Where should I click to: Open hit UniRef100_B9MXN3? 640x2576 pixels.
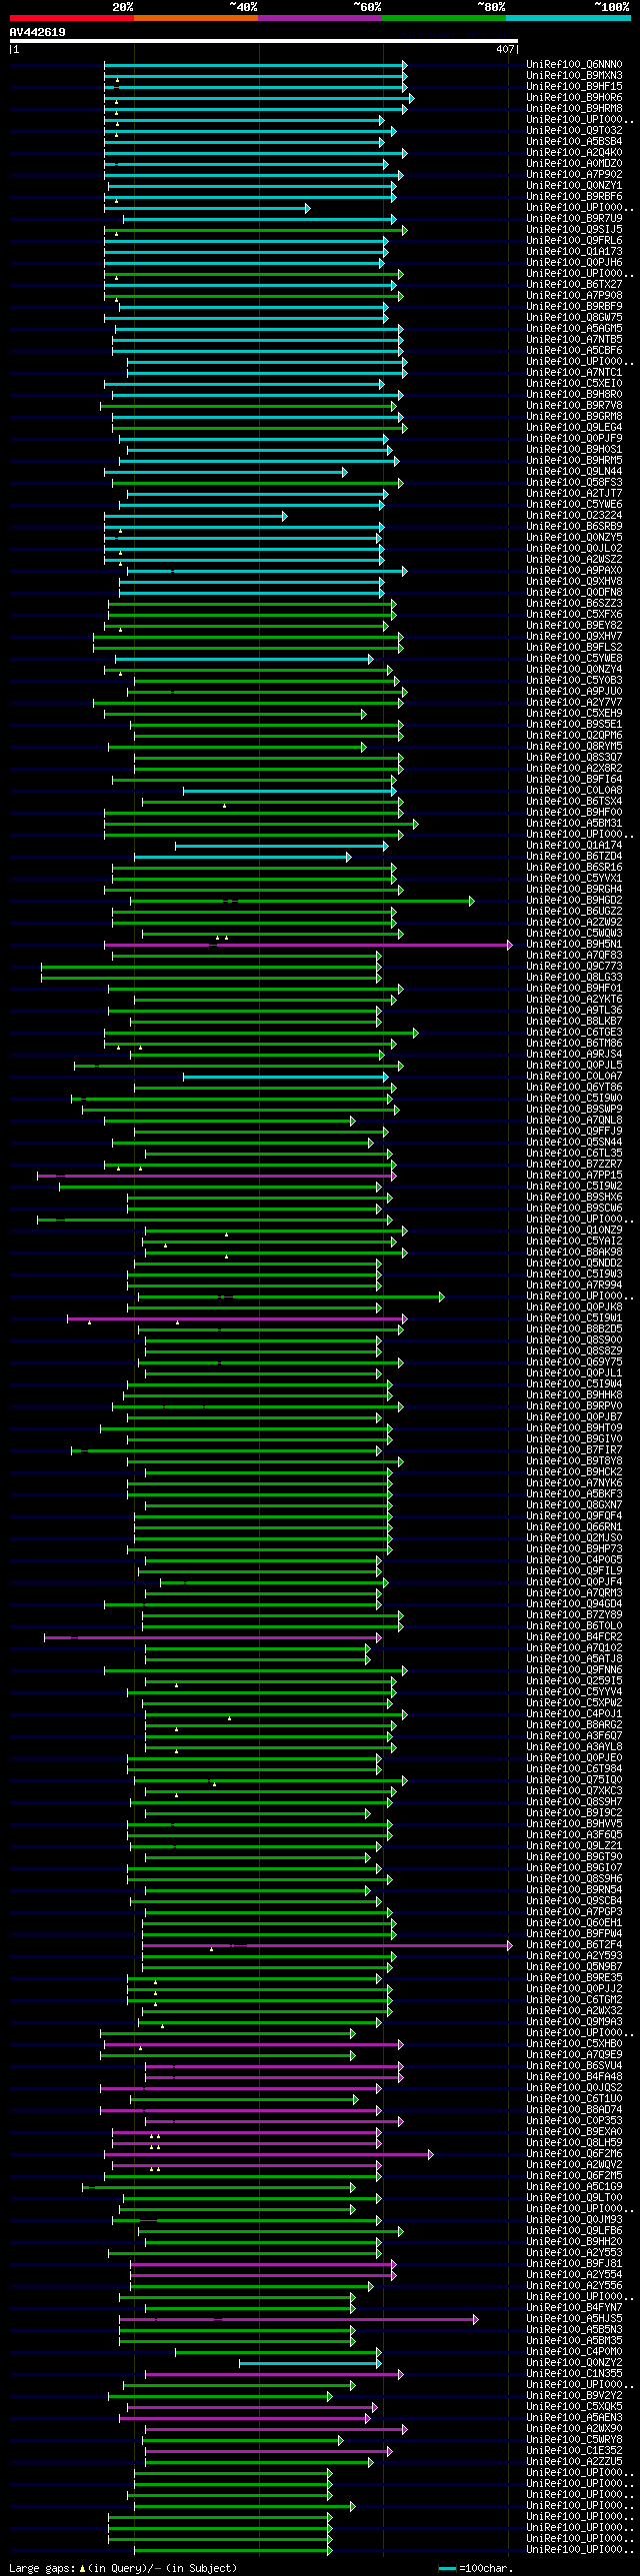click(x=574, y=76)
